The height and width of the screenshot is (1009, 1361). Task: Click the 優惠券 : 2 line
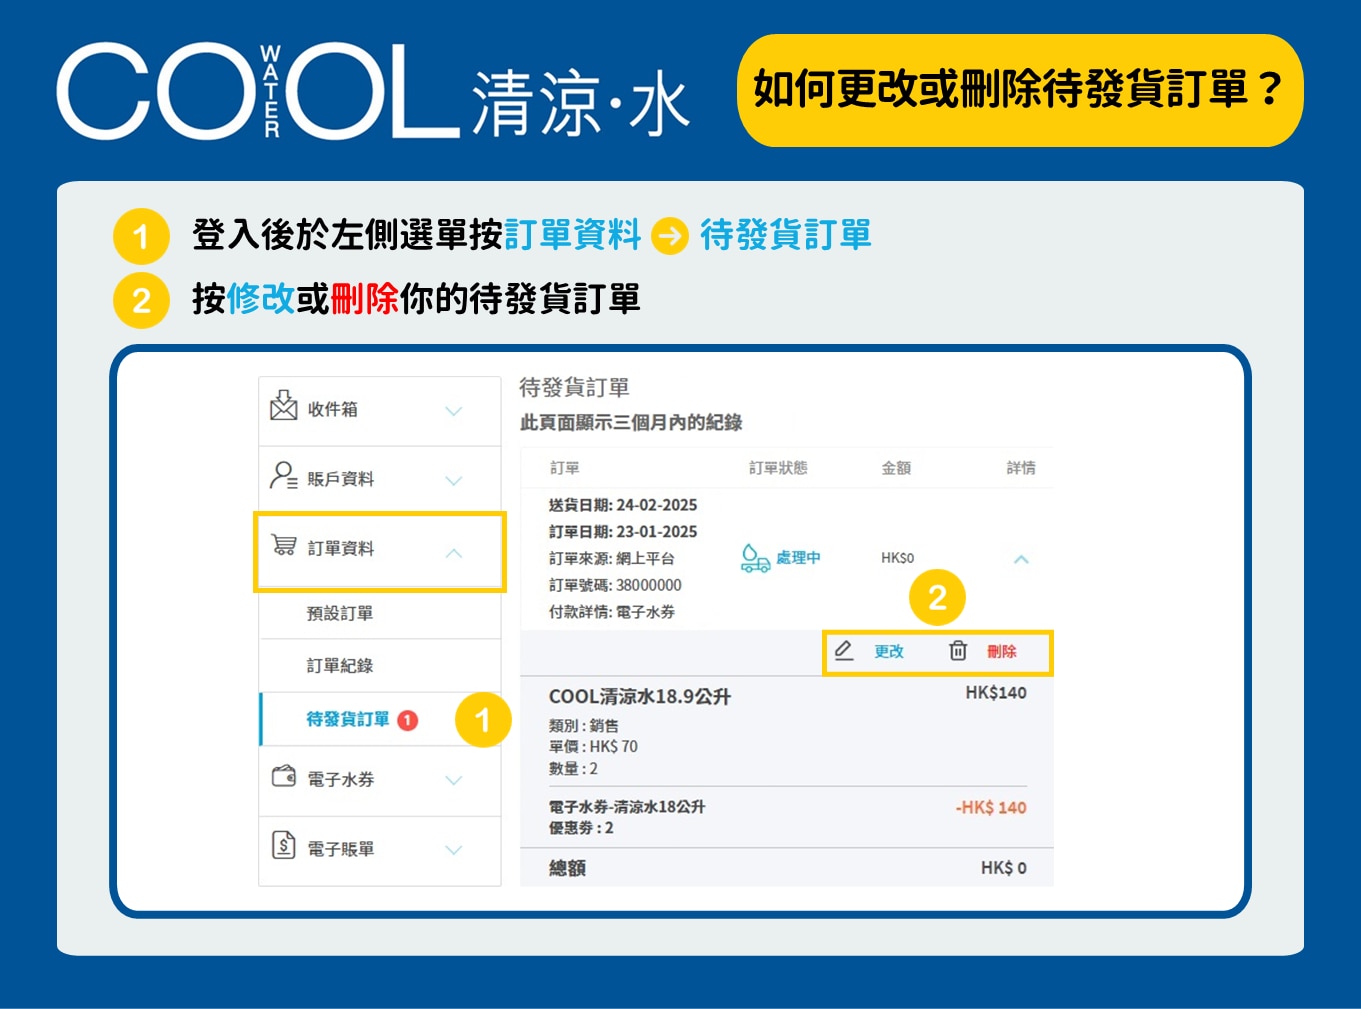coord(582,828)
